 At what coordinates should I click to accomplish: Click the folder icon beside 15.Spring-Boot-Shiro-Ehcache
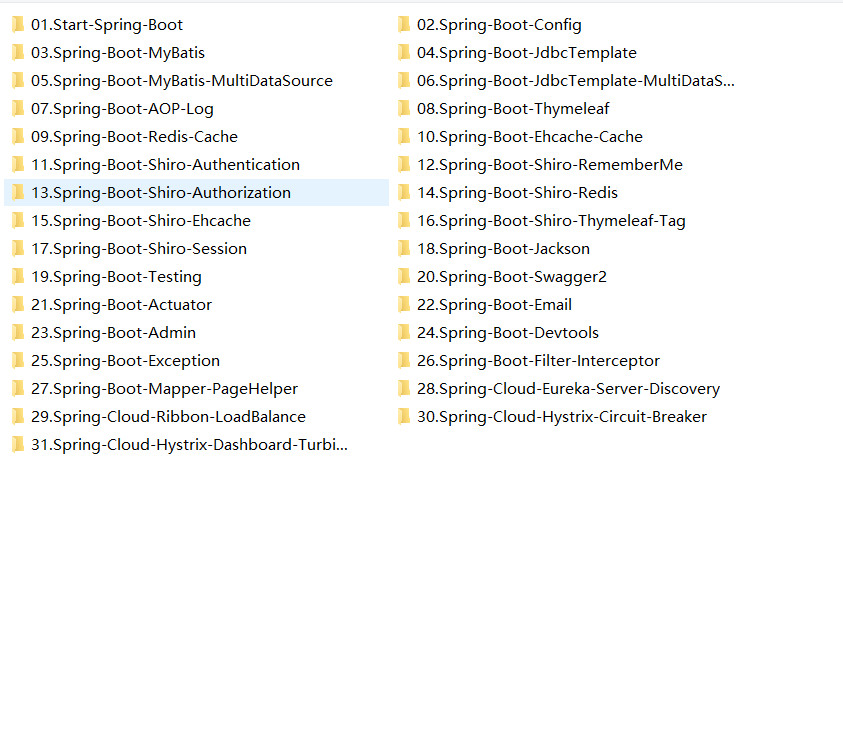[x=18, y=220]
